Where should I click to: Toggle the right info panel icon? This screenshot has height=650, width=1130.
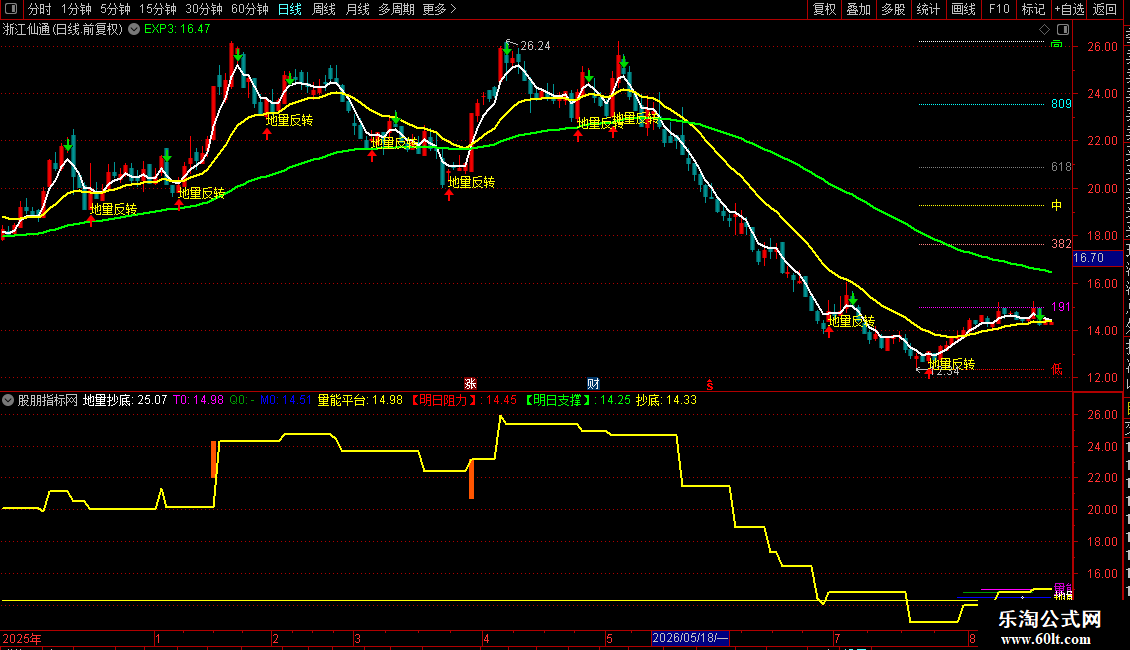[1063, 30]
